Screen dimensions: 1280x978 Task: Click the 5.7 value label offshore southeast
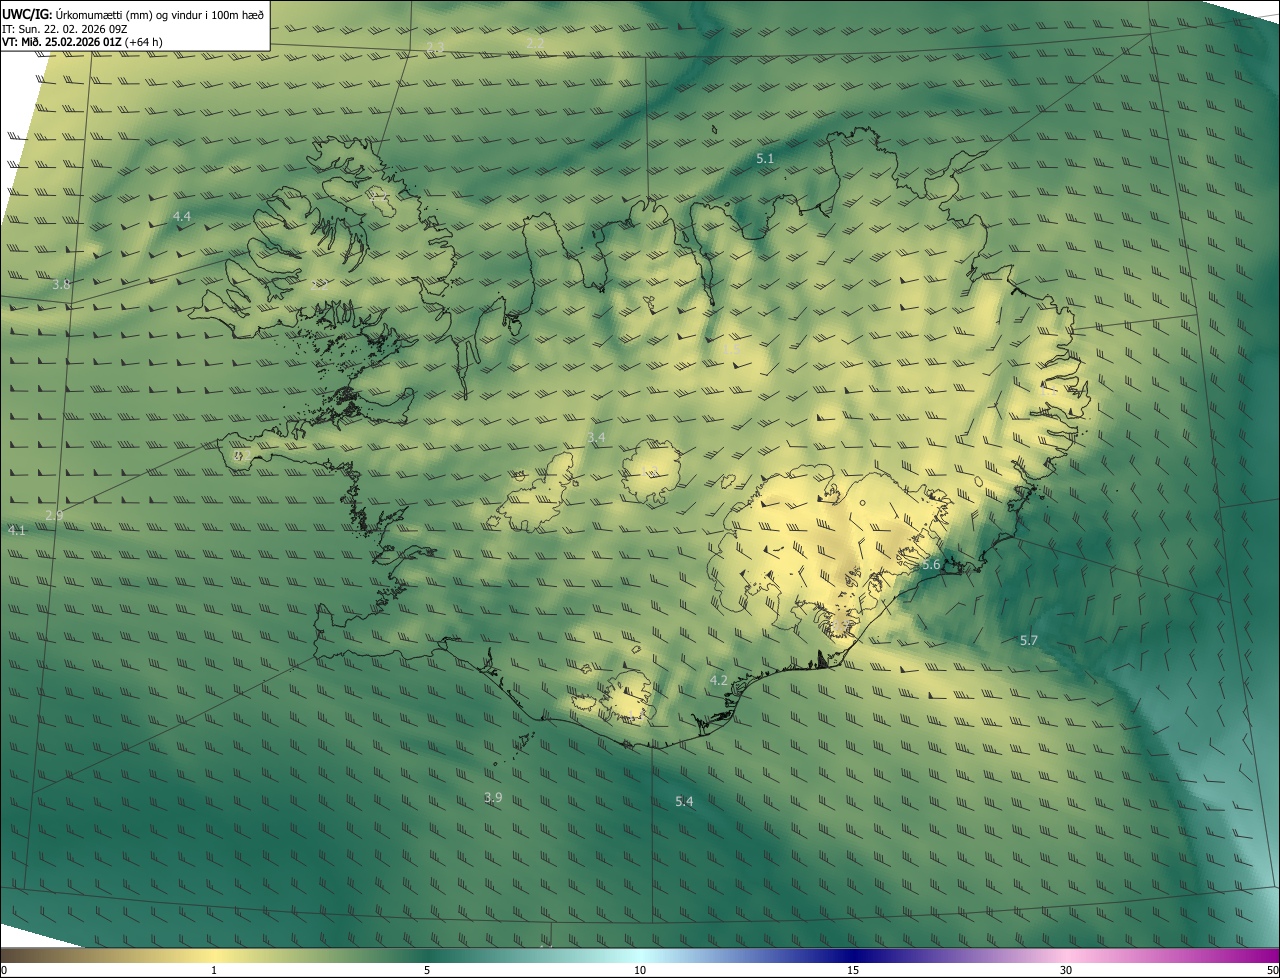[1028, 640]
